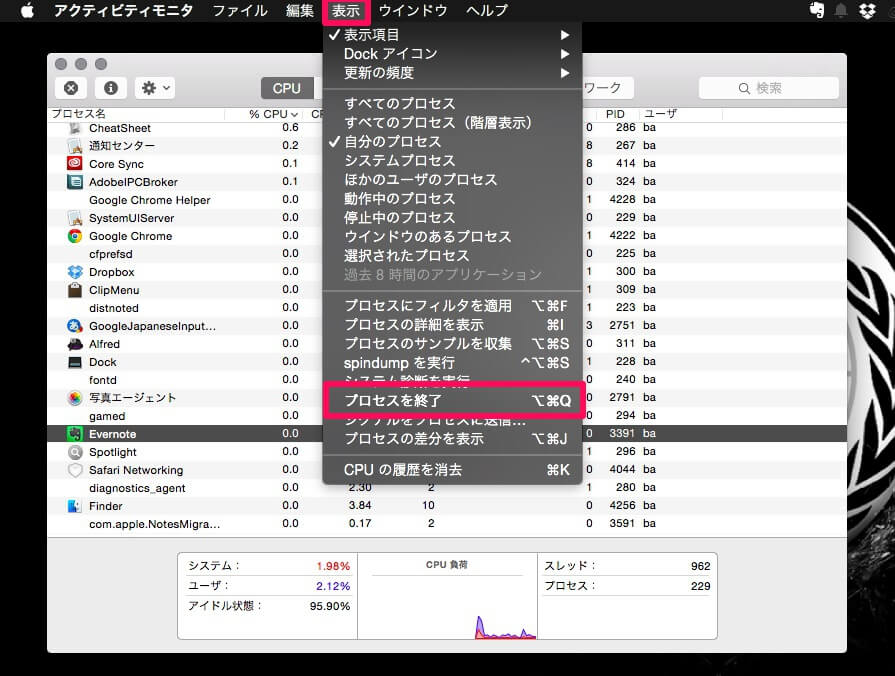Click the 検索 search field
Viewport: 895px width, 676px height.
[x=768, y=88]
